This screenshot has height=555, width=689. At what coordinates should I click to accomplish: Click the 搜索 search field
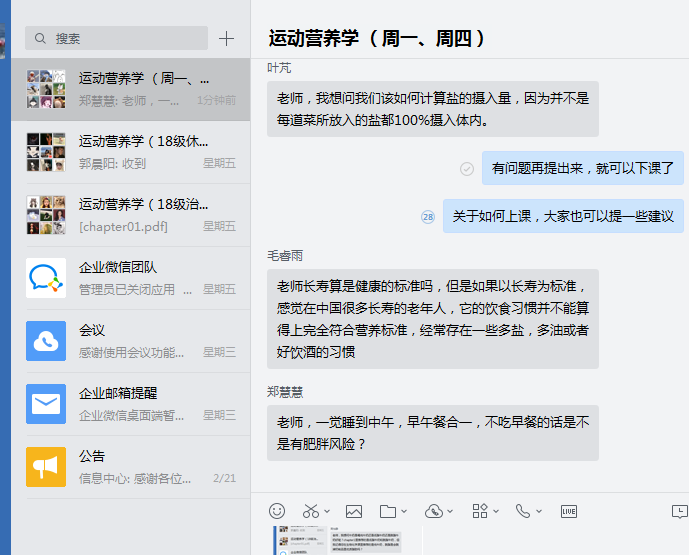pyautogui.click(x=120, y=39)
